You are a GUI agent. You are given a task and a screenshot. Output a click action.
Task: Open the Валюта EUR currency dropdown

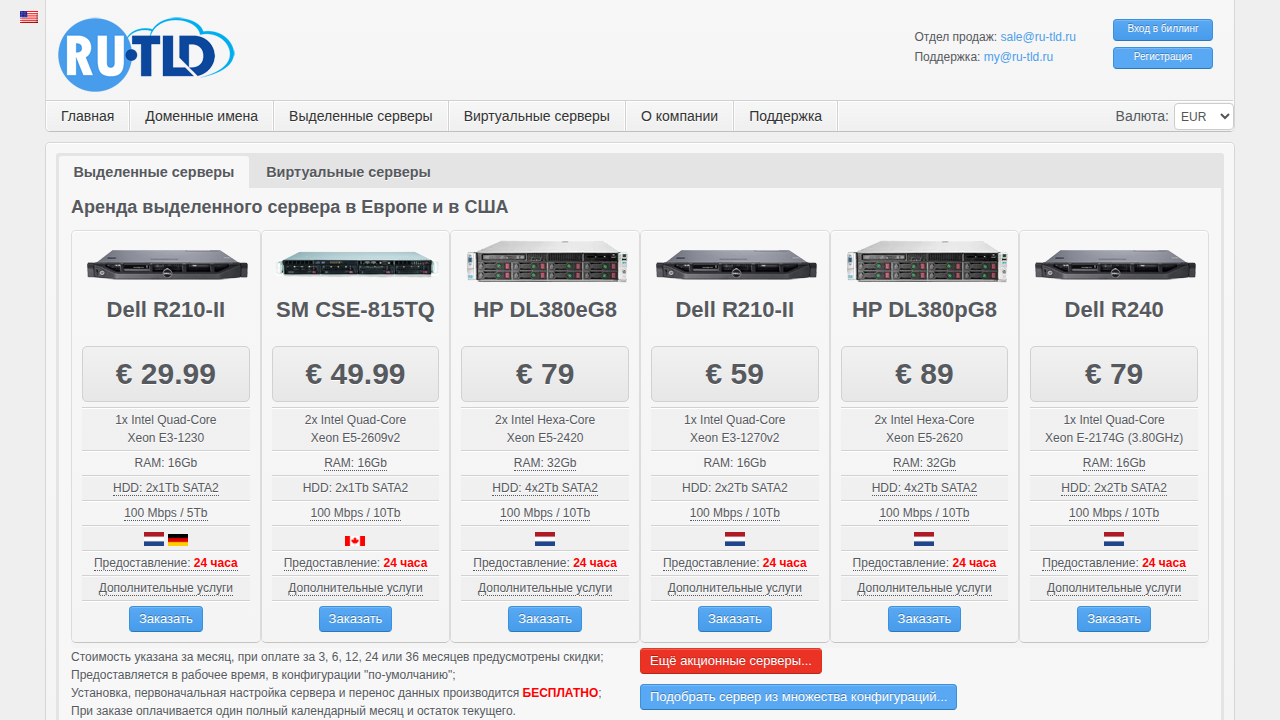click(x=1204, y=116)
